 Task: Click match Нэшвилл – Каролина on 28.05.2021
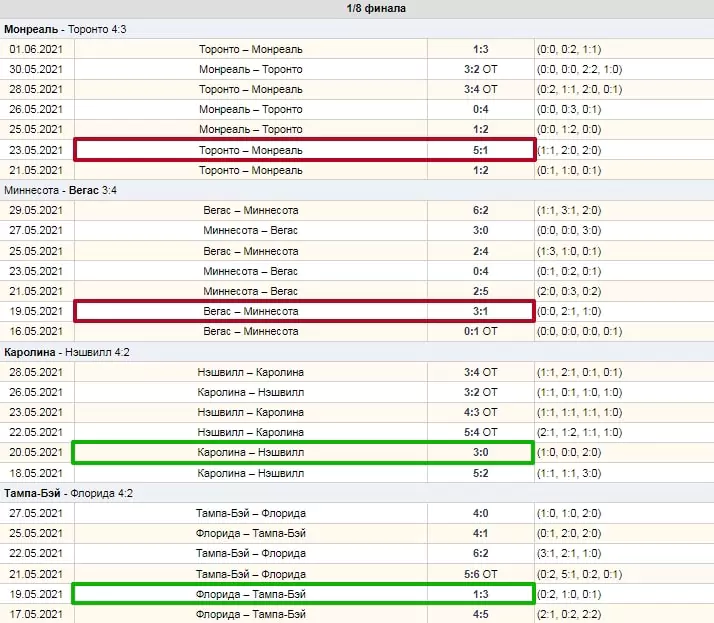250,373
